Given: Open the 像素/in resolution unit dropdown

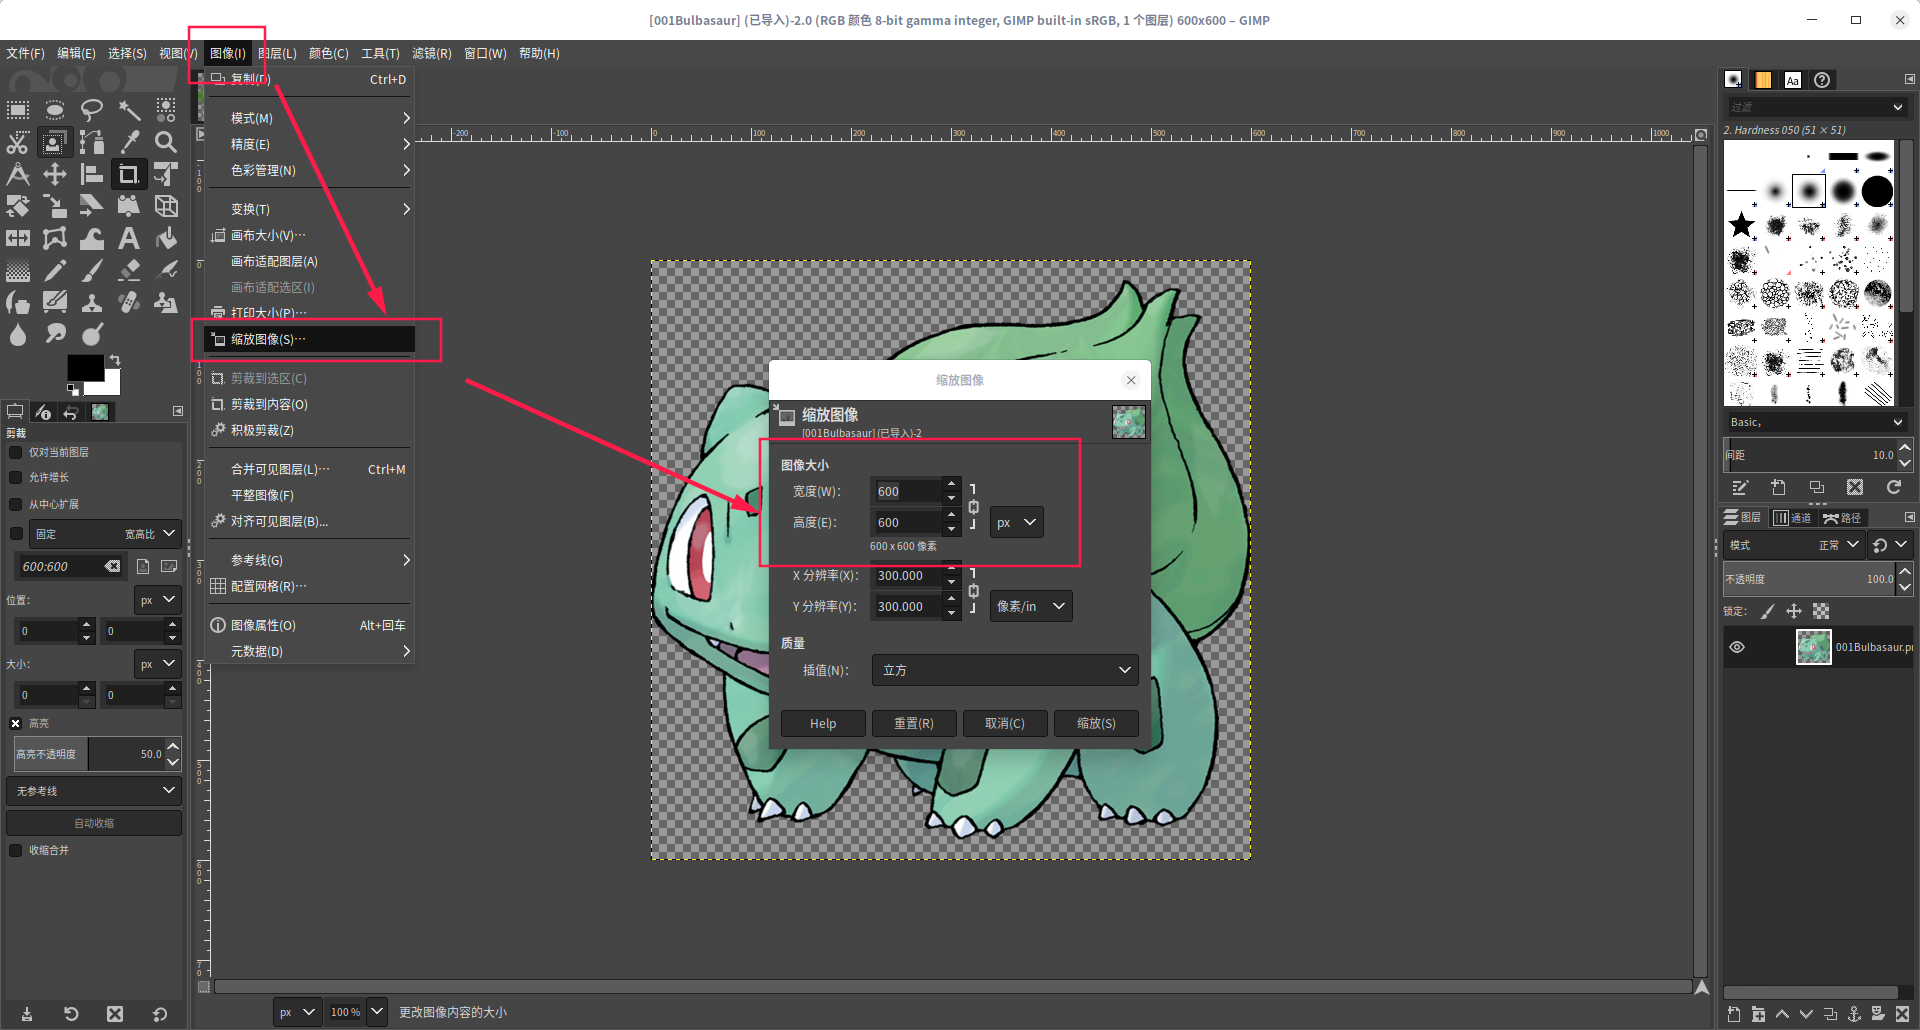Looking at the screenshot, I should click(x=1031, y=606).
